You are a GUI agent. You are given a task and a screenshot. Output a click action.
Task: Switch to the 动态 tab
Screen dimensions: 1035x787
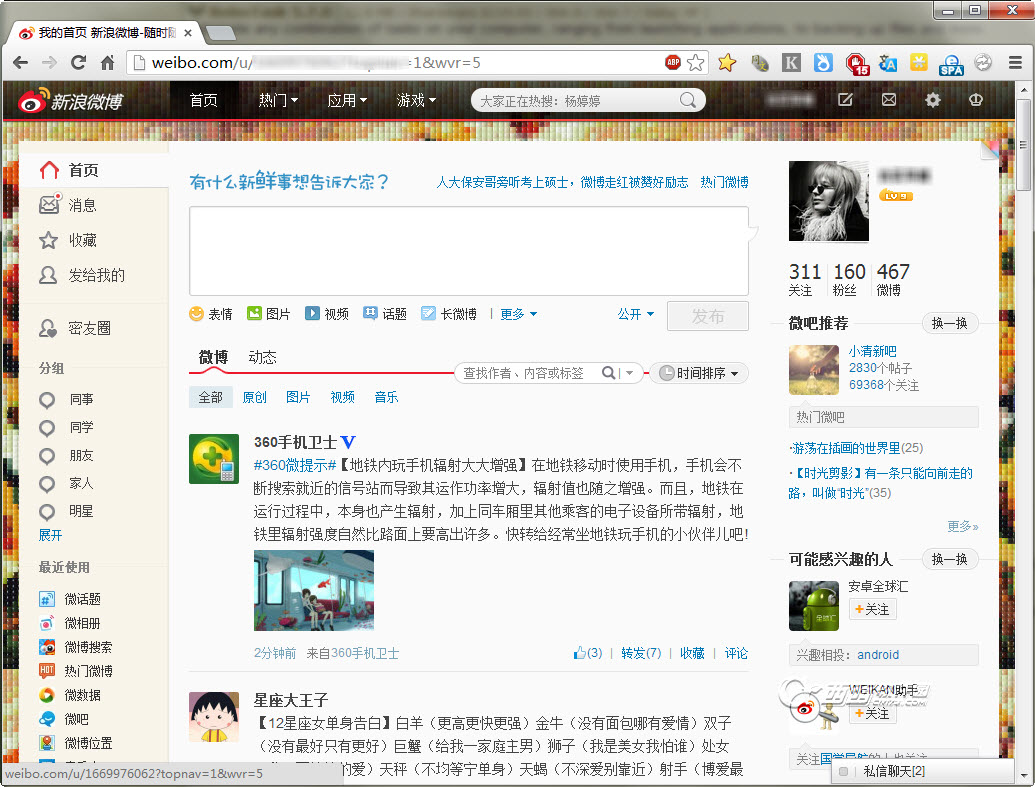pyautogui.click(x=262, y=357)
